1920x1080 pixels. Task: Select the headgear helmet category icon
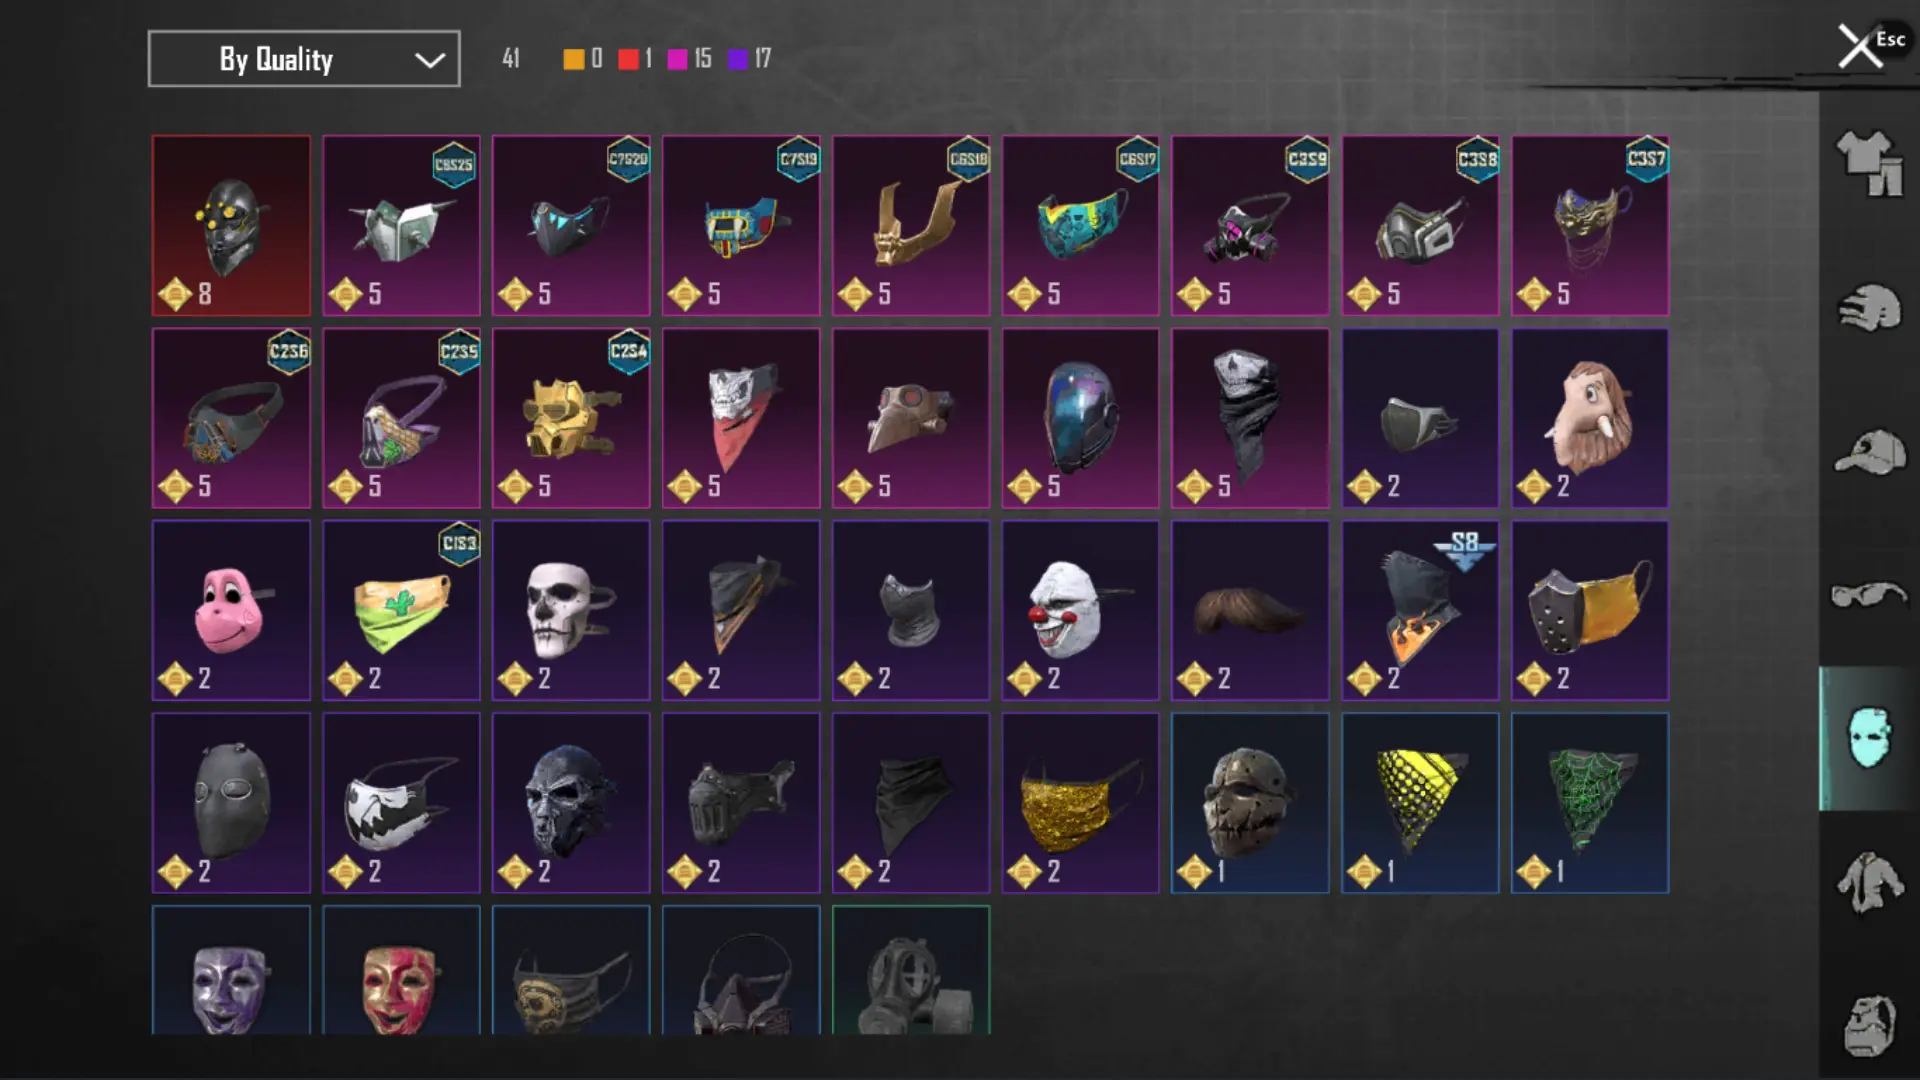1869,308
